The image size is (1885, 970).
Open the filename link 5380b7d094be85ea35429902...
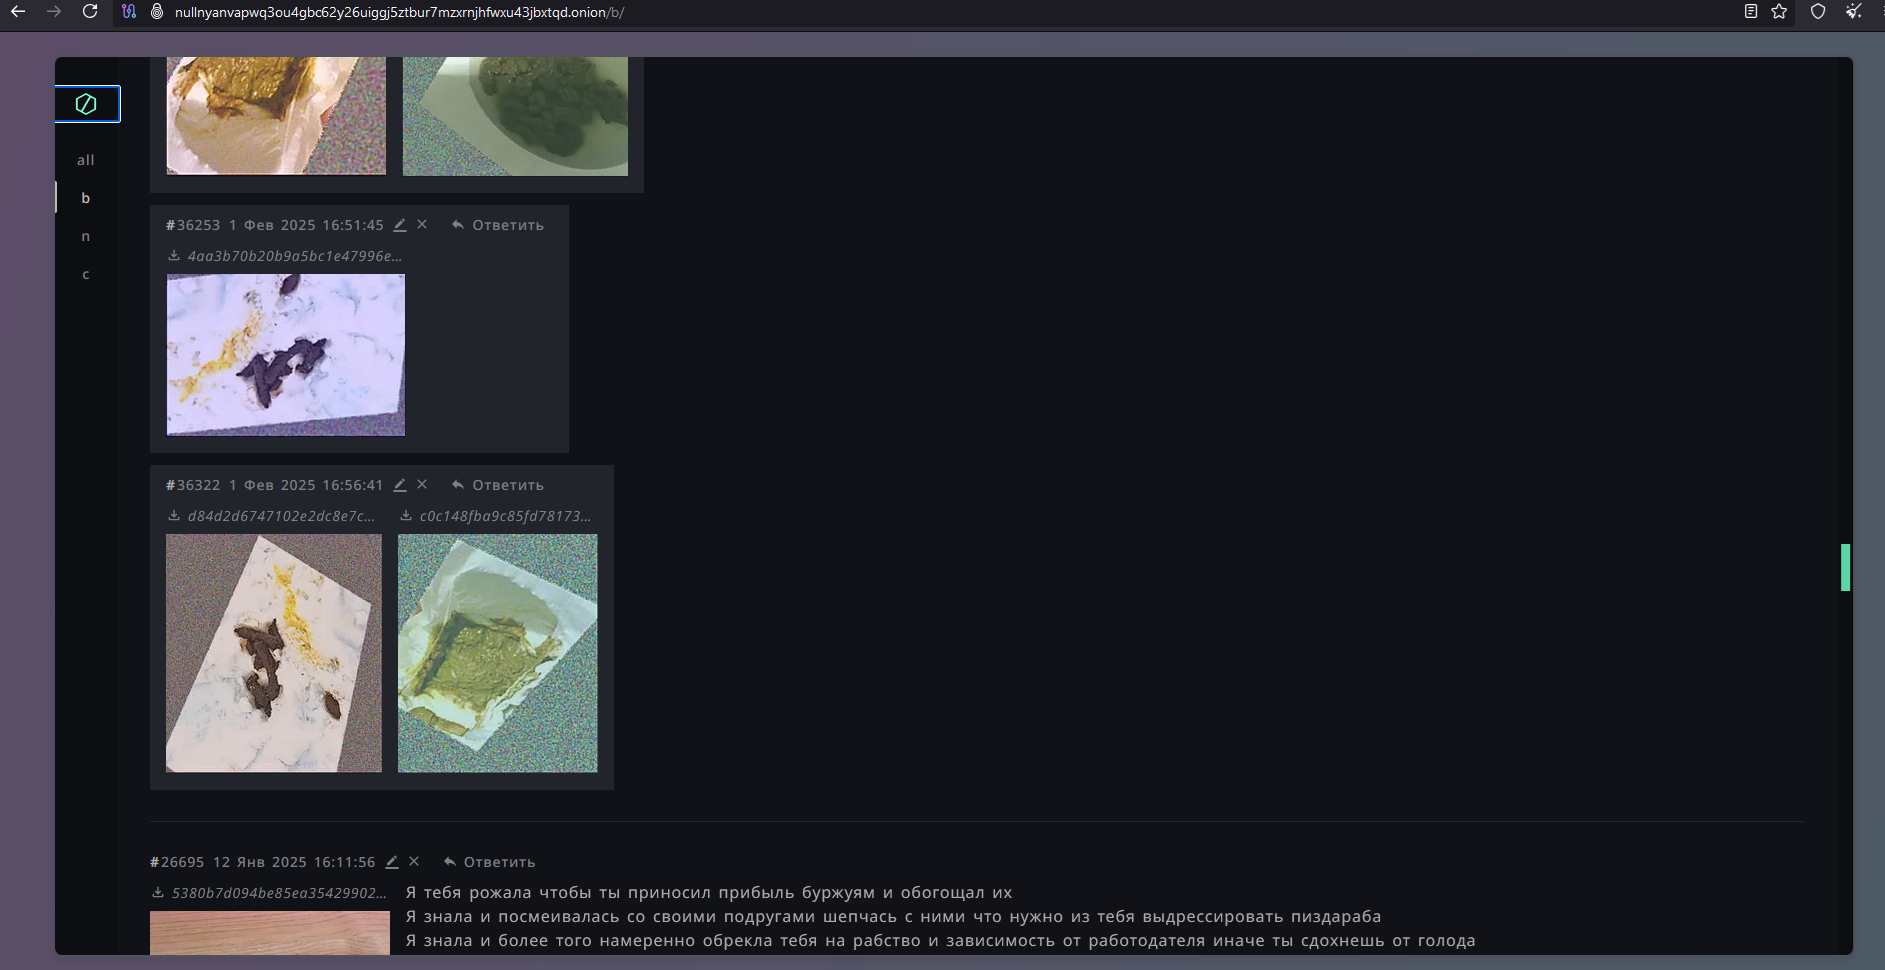pos(279,893)
